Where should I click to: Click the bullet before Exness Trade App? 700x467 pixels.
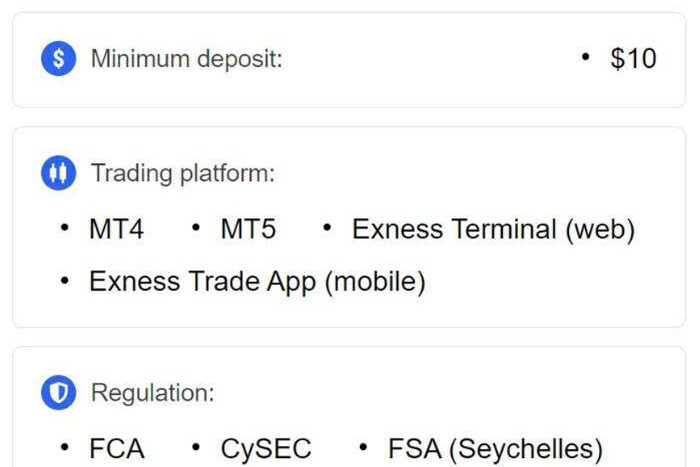coord(65,281)
